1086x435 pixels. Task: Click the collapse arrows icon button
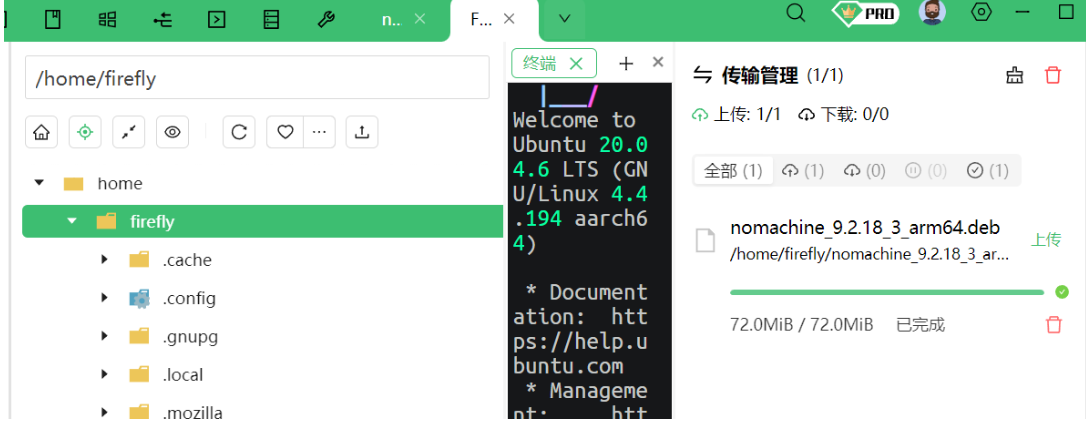(x=129, y=132)
